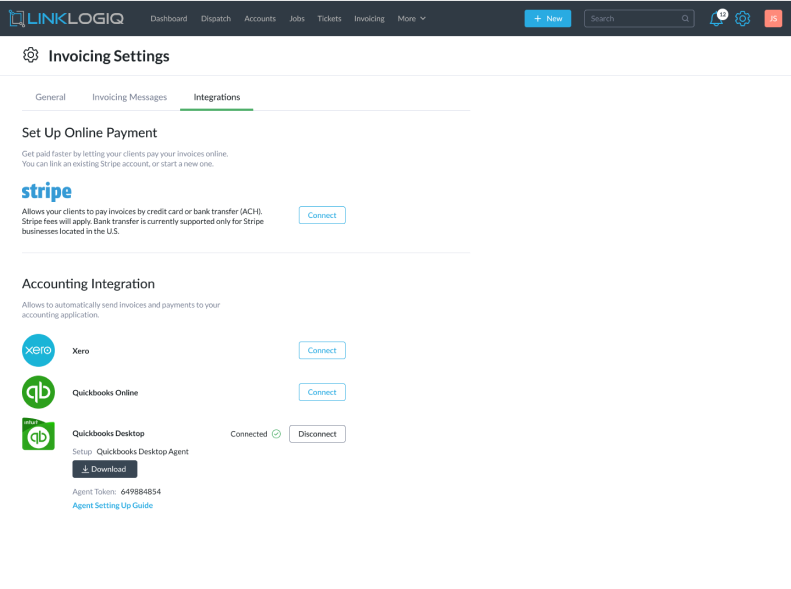Go to Invoicing in navbar
Viewport: 791px width, 589px height.
[x=369, y=19]
